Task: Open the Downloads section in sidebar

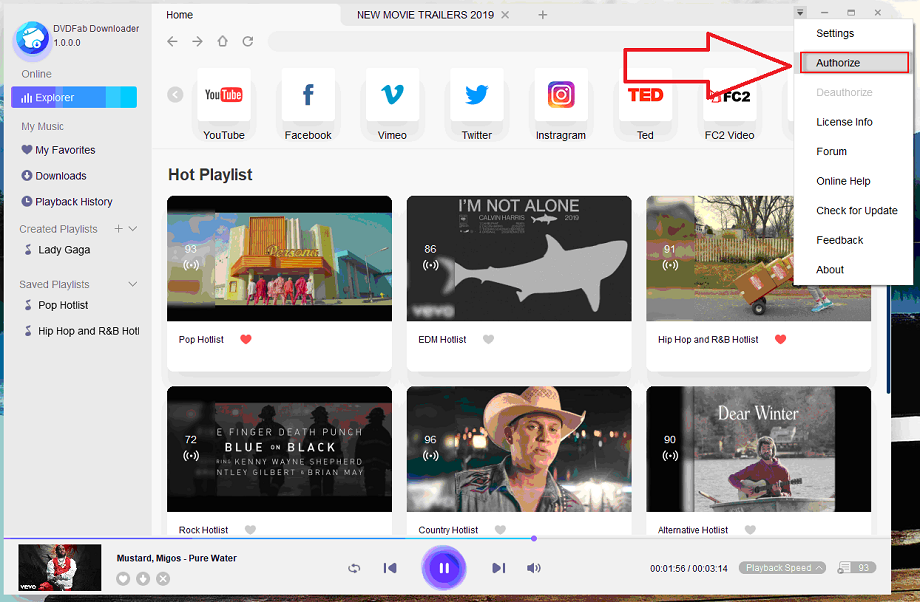Action: tap(60, 176)
